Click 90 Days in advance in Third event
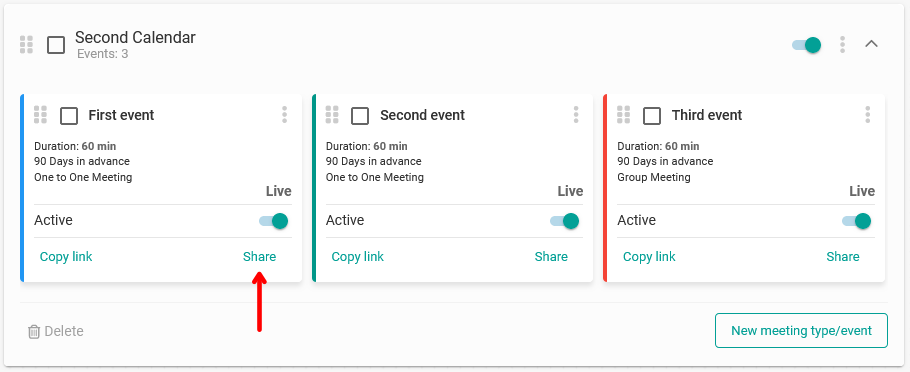The height and width of the screenshot is (372, 910). [x=665, y=161]
